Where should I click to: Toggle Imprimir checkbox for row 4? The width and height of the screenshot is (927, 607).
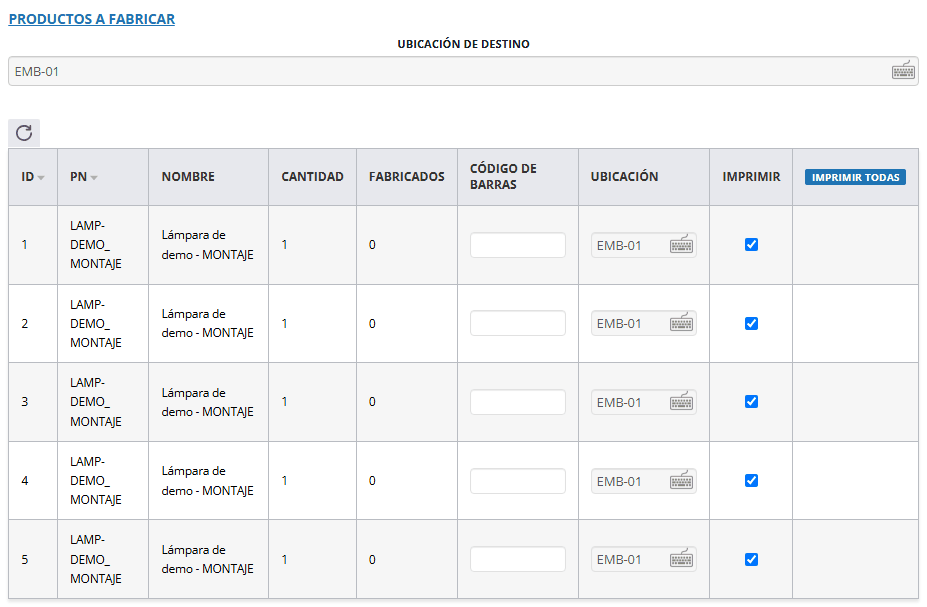pos(751,481)
